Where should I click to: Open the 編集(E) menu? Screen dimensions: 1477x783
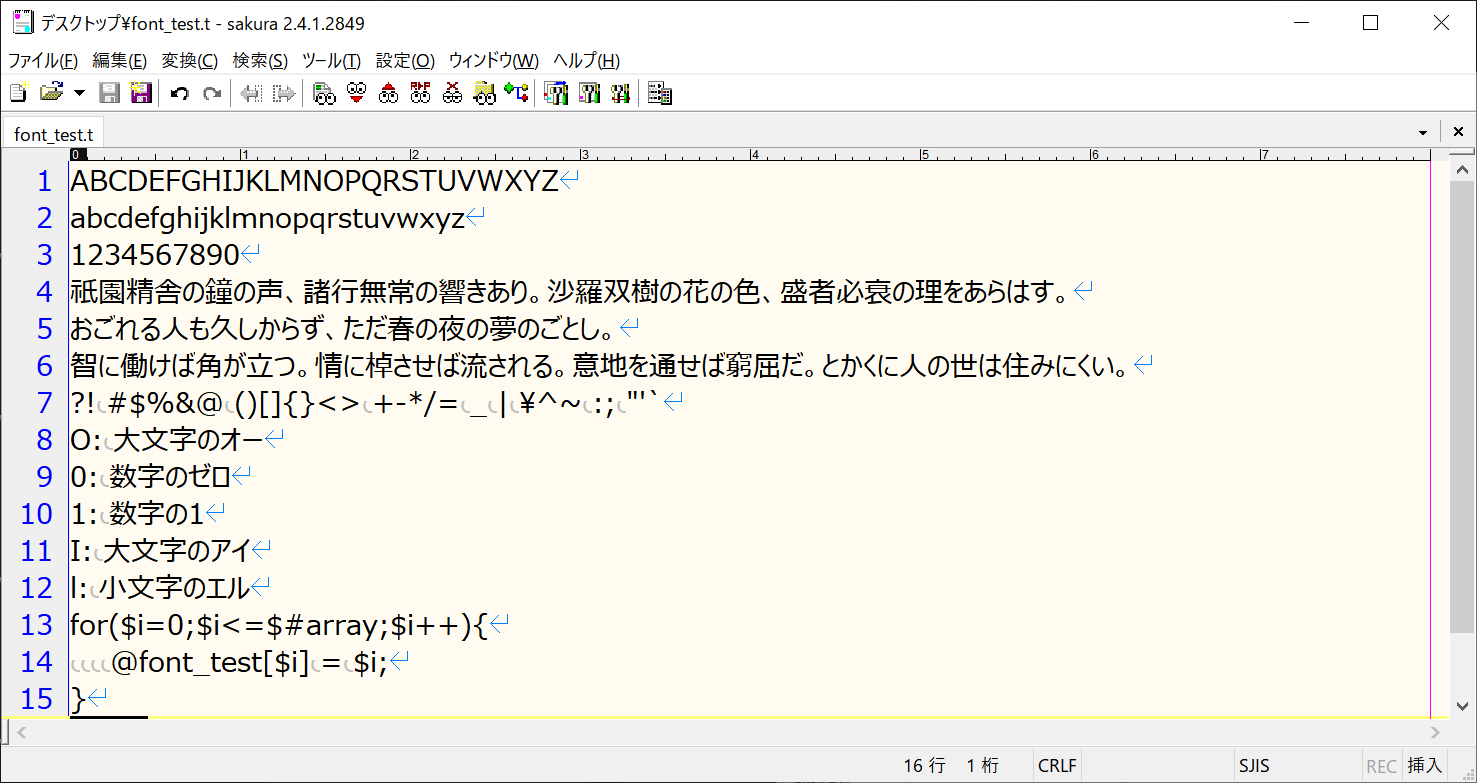119,61
